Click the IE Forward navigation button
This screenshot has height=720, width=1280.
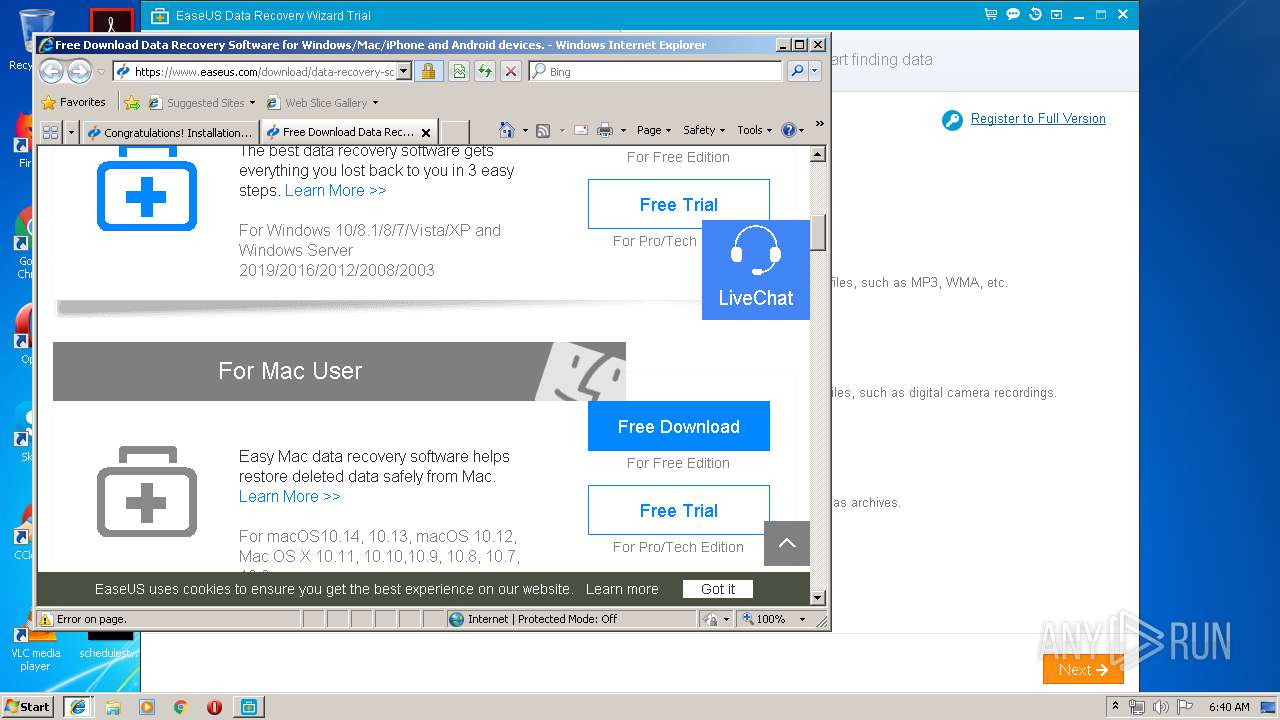pyautogui.click(x=79, y=71)
